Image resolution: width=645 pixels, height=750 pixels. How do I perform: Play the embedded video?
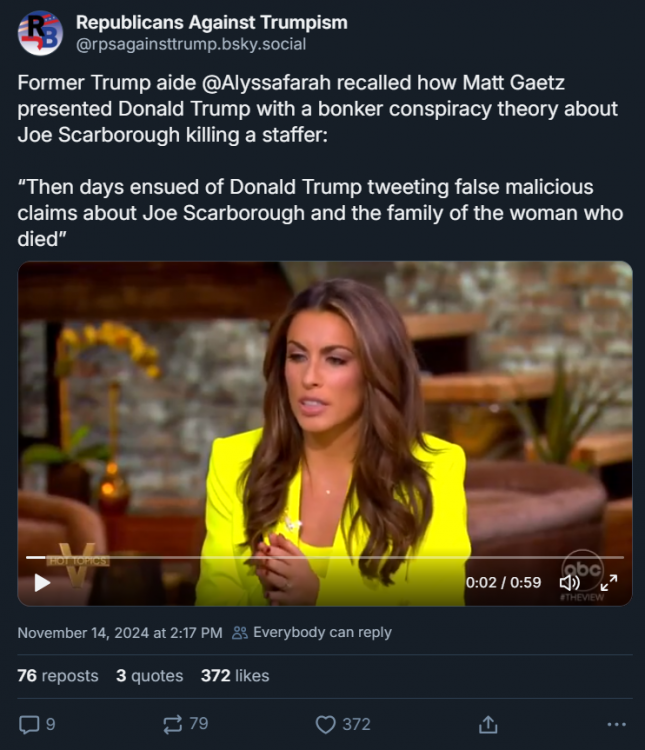[42, 582]
